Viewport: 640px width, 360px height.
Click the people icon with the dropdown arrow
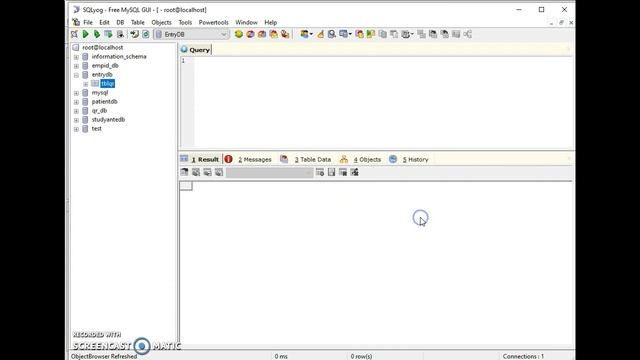[306, 34]
